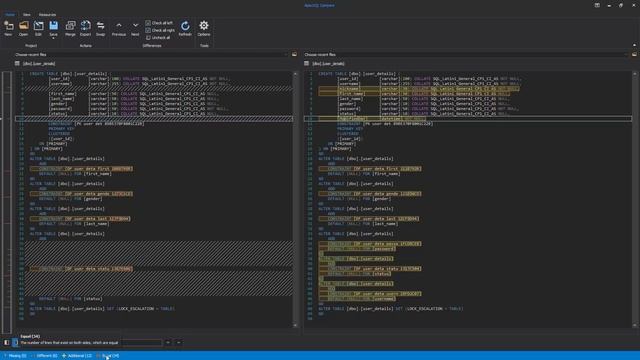Click the right pane [nickname] column line
This screenshot has height=360, width=640.
click(x=418, y=89)
